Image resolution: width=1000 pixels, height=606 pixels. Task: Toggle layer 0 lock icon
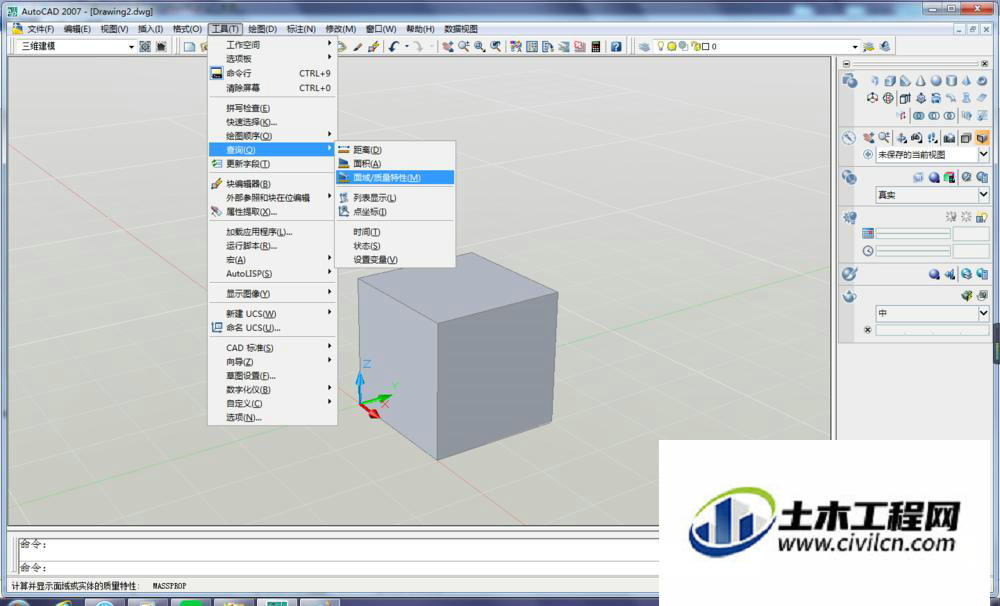point(696,46)
